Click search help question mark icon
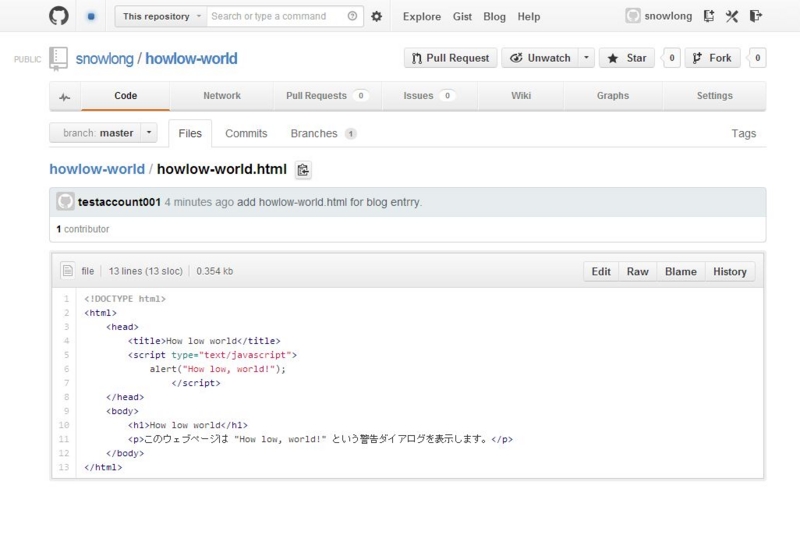The image size is (800, 542). pyautogui.click(x=352, y=16)
